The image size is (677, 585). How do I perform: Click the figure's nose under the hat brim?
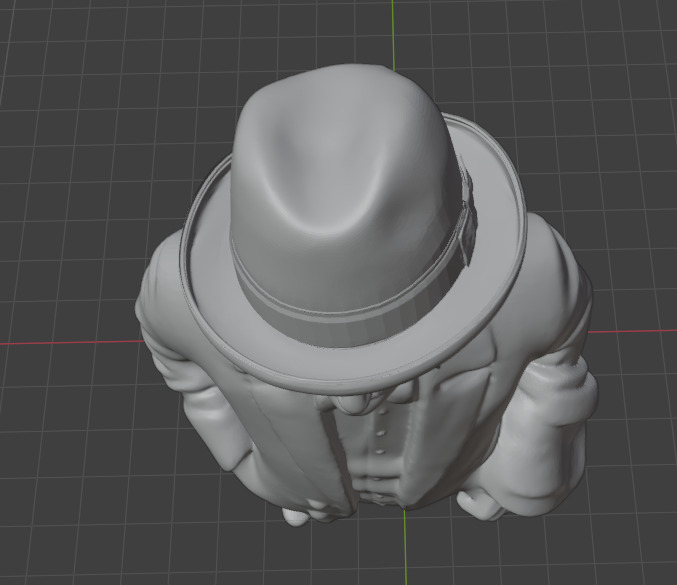tap(352, 405)
